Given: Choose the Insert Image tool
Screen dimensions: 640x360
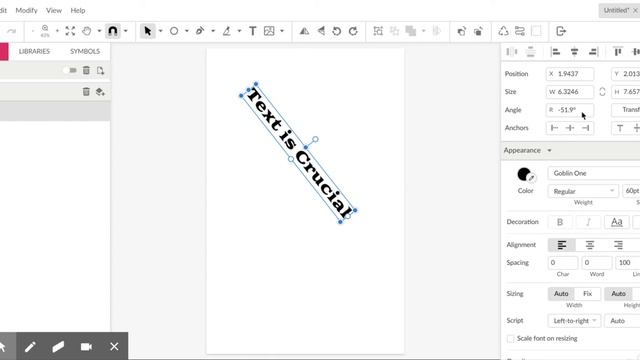Looking at the screenshot, I should click(269, 31).
